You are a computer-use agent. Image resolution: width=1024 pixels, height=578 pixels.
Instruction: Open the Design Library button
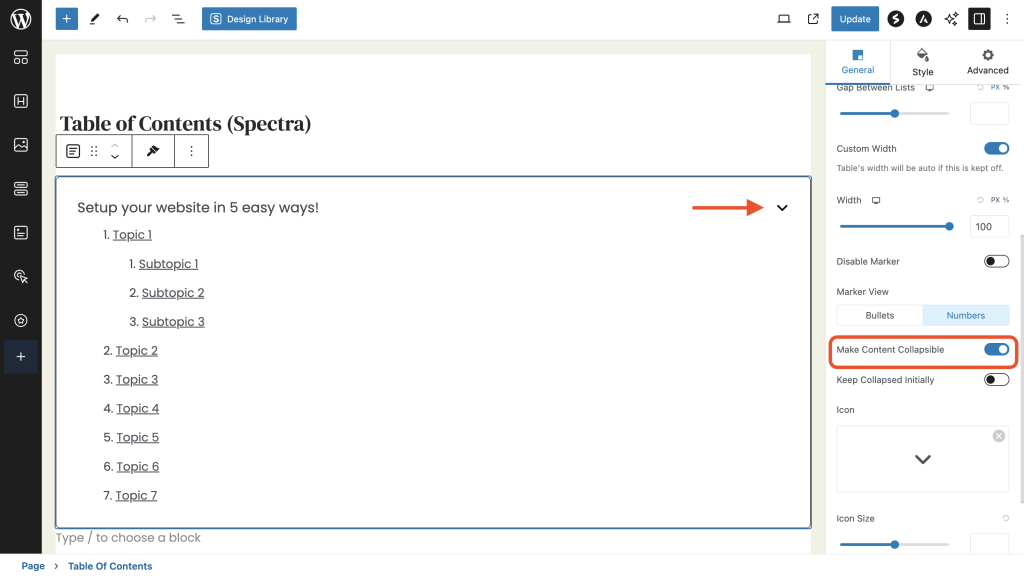249,19
